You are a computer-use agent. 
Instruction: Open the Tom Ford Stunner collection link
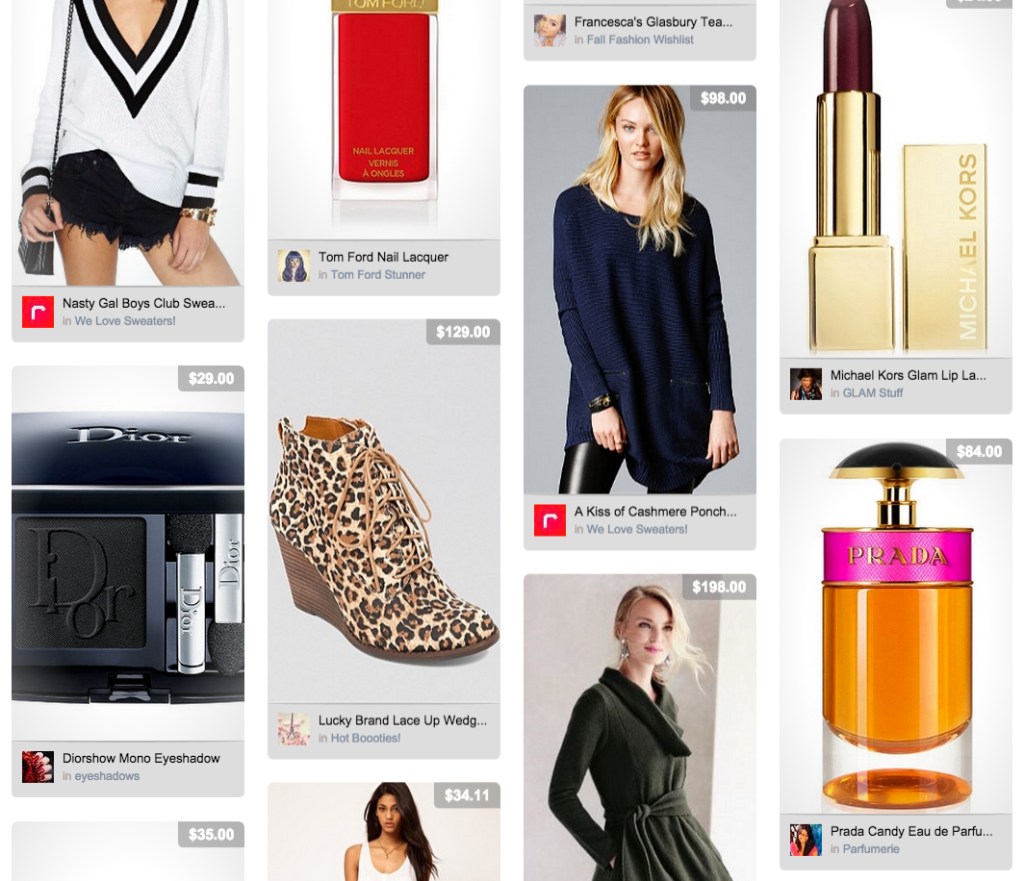377,275
